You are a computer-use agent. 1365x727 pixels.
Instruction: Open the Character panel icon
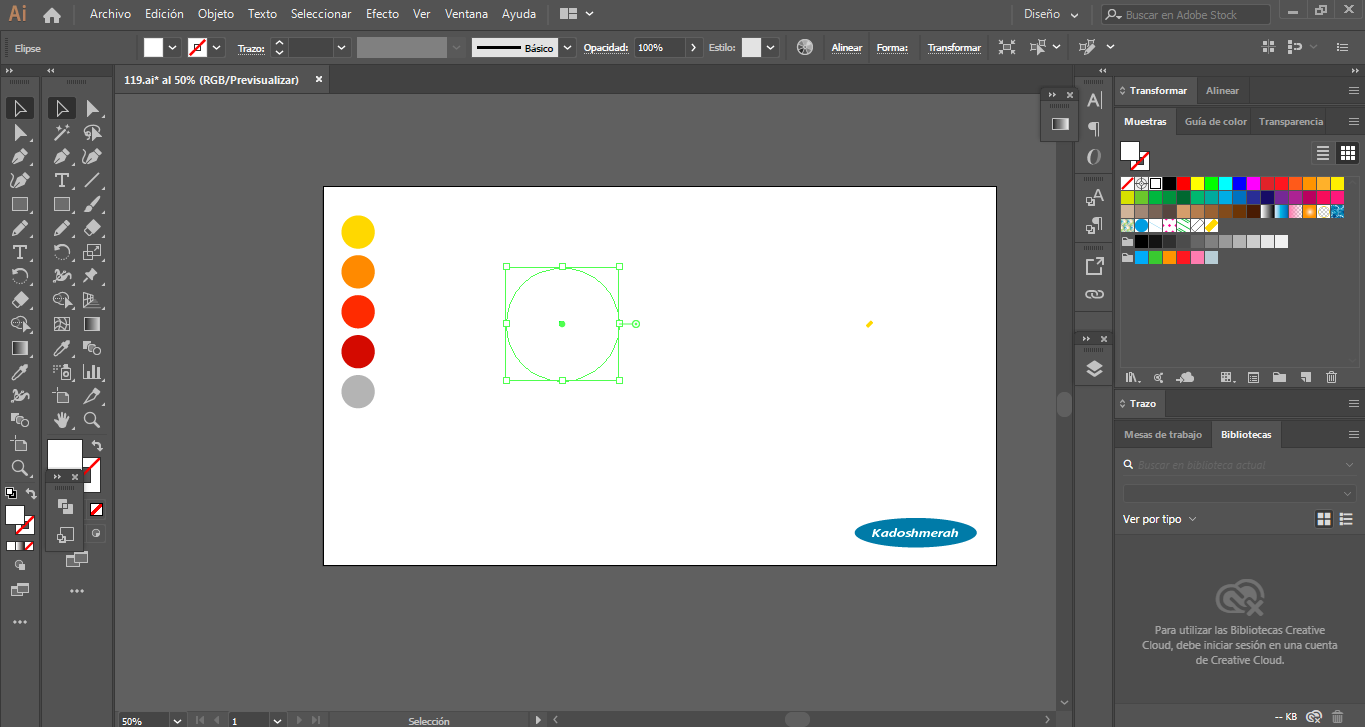(x=1094, y=100)
